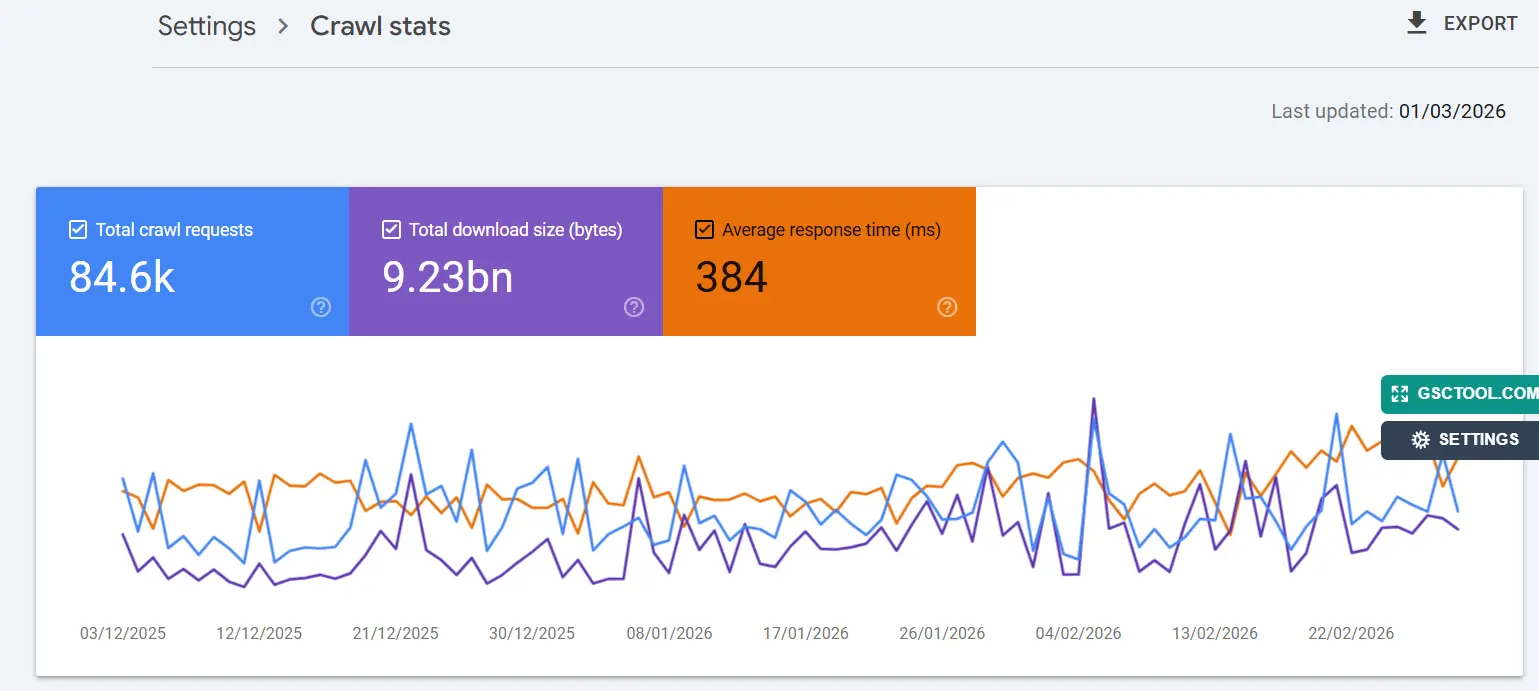1539x691 pixels.
Task: Click the 03/12/2025 date label on the chart
Action: [122, 633]
